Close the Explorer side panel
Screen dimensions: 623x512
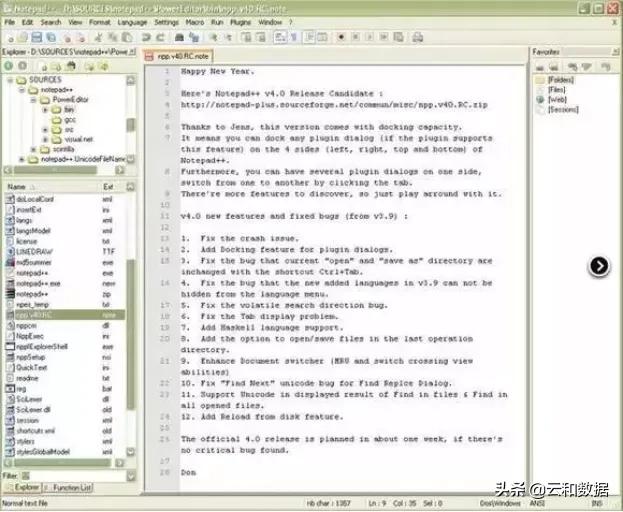[x=133, y=52]
